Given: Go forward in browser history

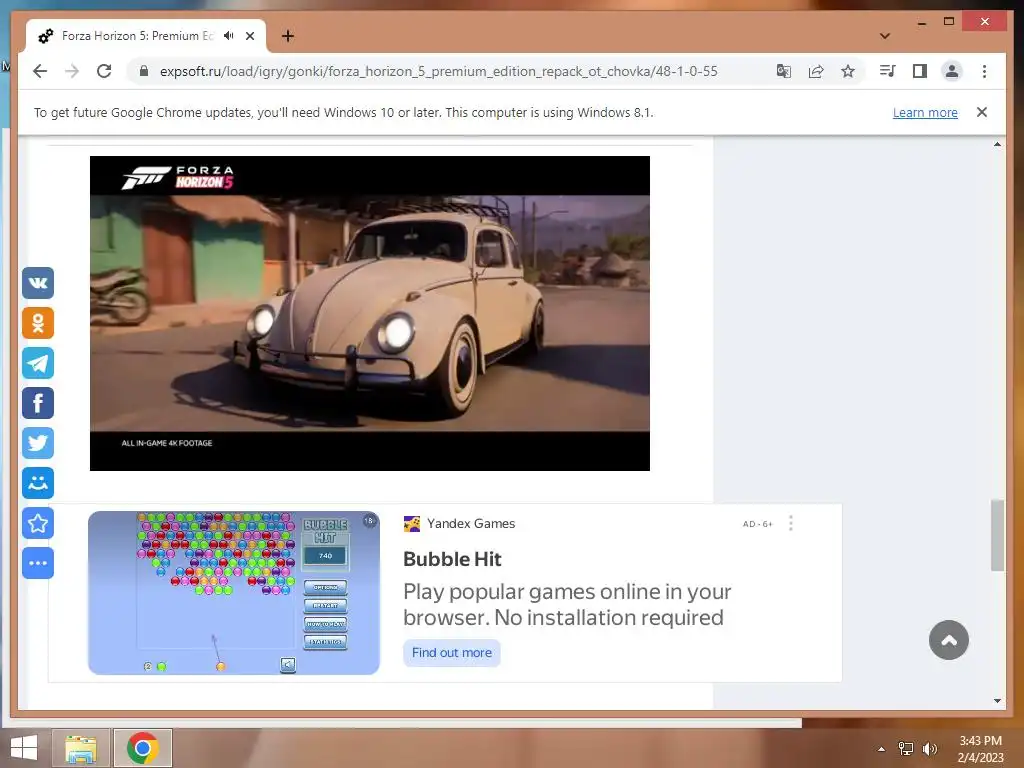Looking at the screenshot, I should tap(72, 71).
